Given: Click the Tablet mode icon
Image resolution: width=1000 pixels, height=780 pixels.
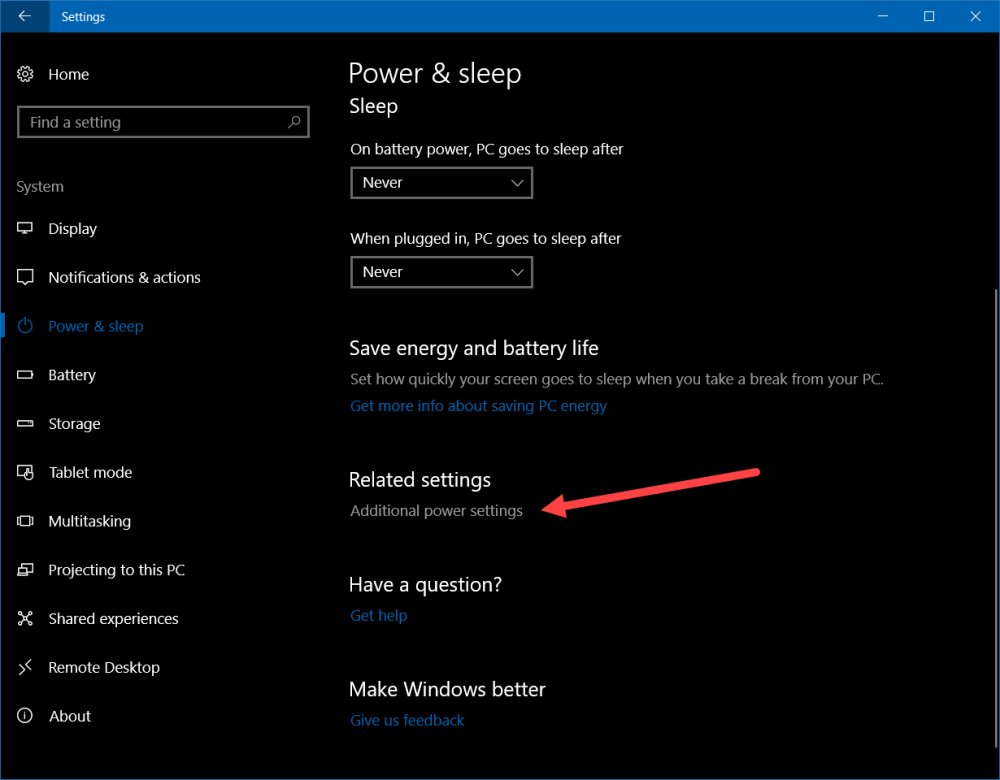Looking at the screenshot, I should [25, 473].
